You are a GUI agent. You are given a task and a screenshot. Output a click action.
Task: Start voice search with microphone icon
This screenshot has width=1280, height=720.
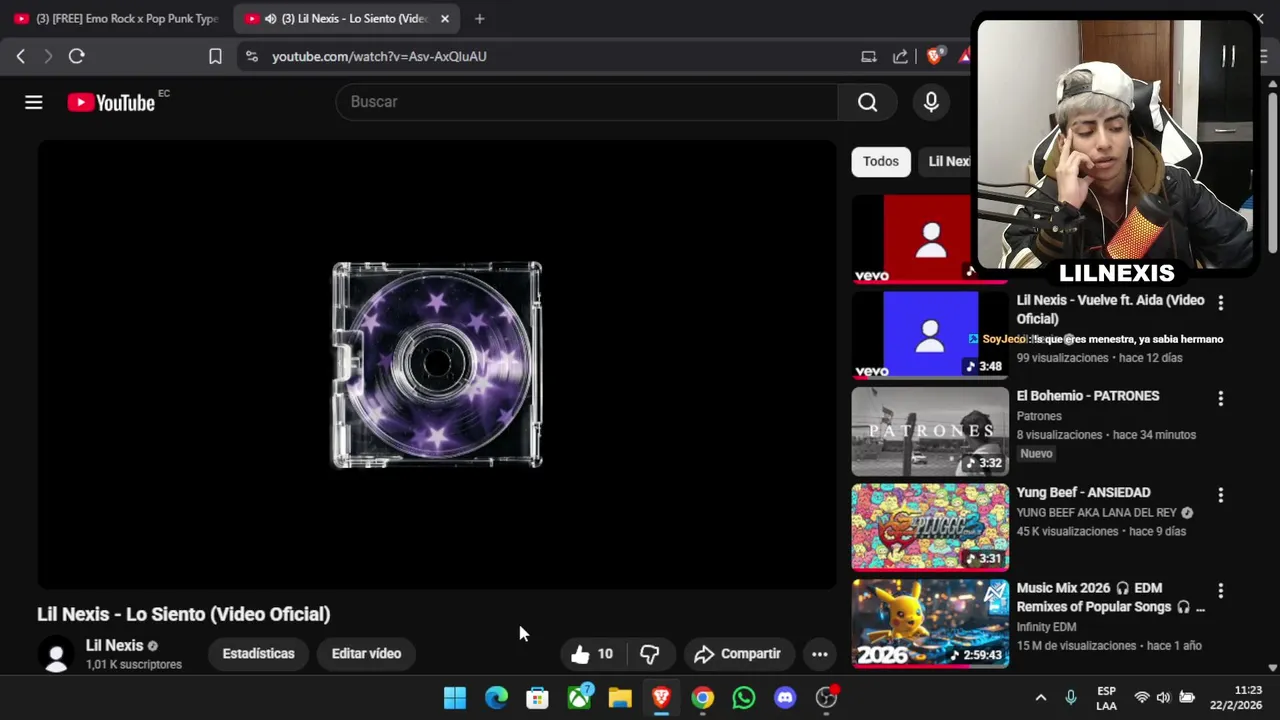[x=931, y=102]
